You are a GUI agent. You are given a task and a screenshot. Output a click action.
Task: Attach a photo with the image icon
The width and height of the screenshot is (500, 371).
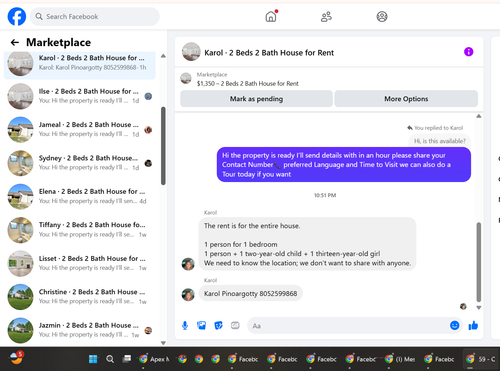click(201, 325)
